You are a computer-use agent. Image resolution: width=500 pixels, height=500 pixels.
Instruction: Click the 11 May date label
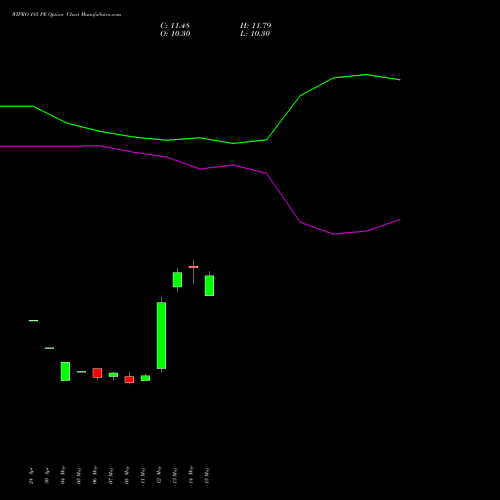pyautogui.click(x=143, y=475)
